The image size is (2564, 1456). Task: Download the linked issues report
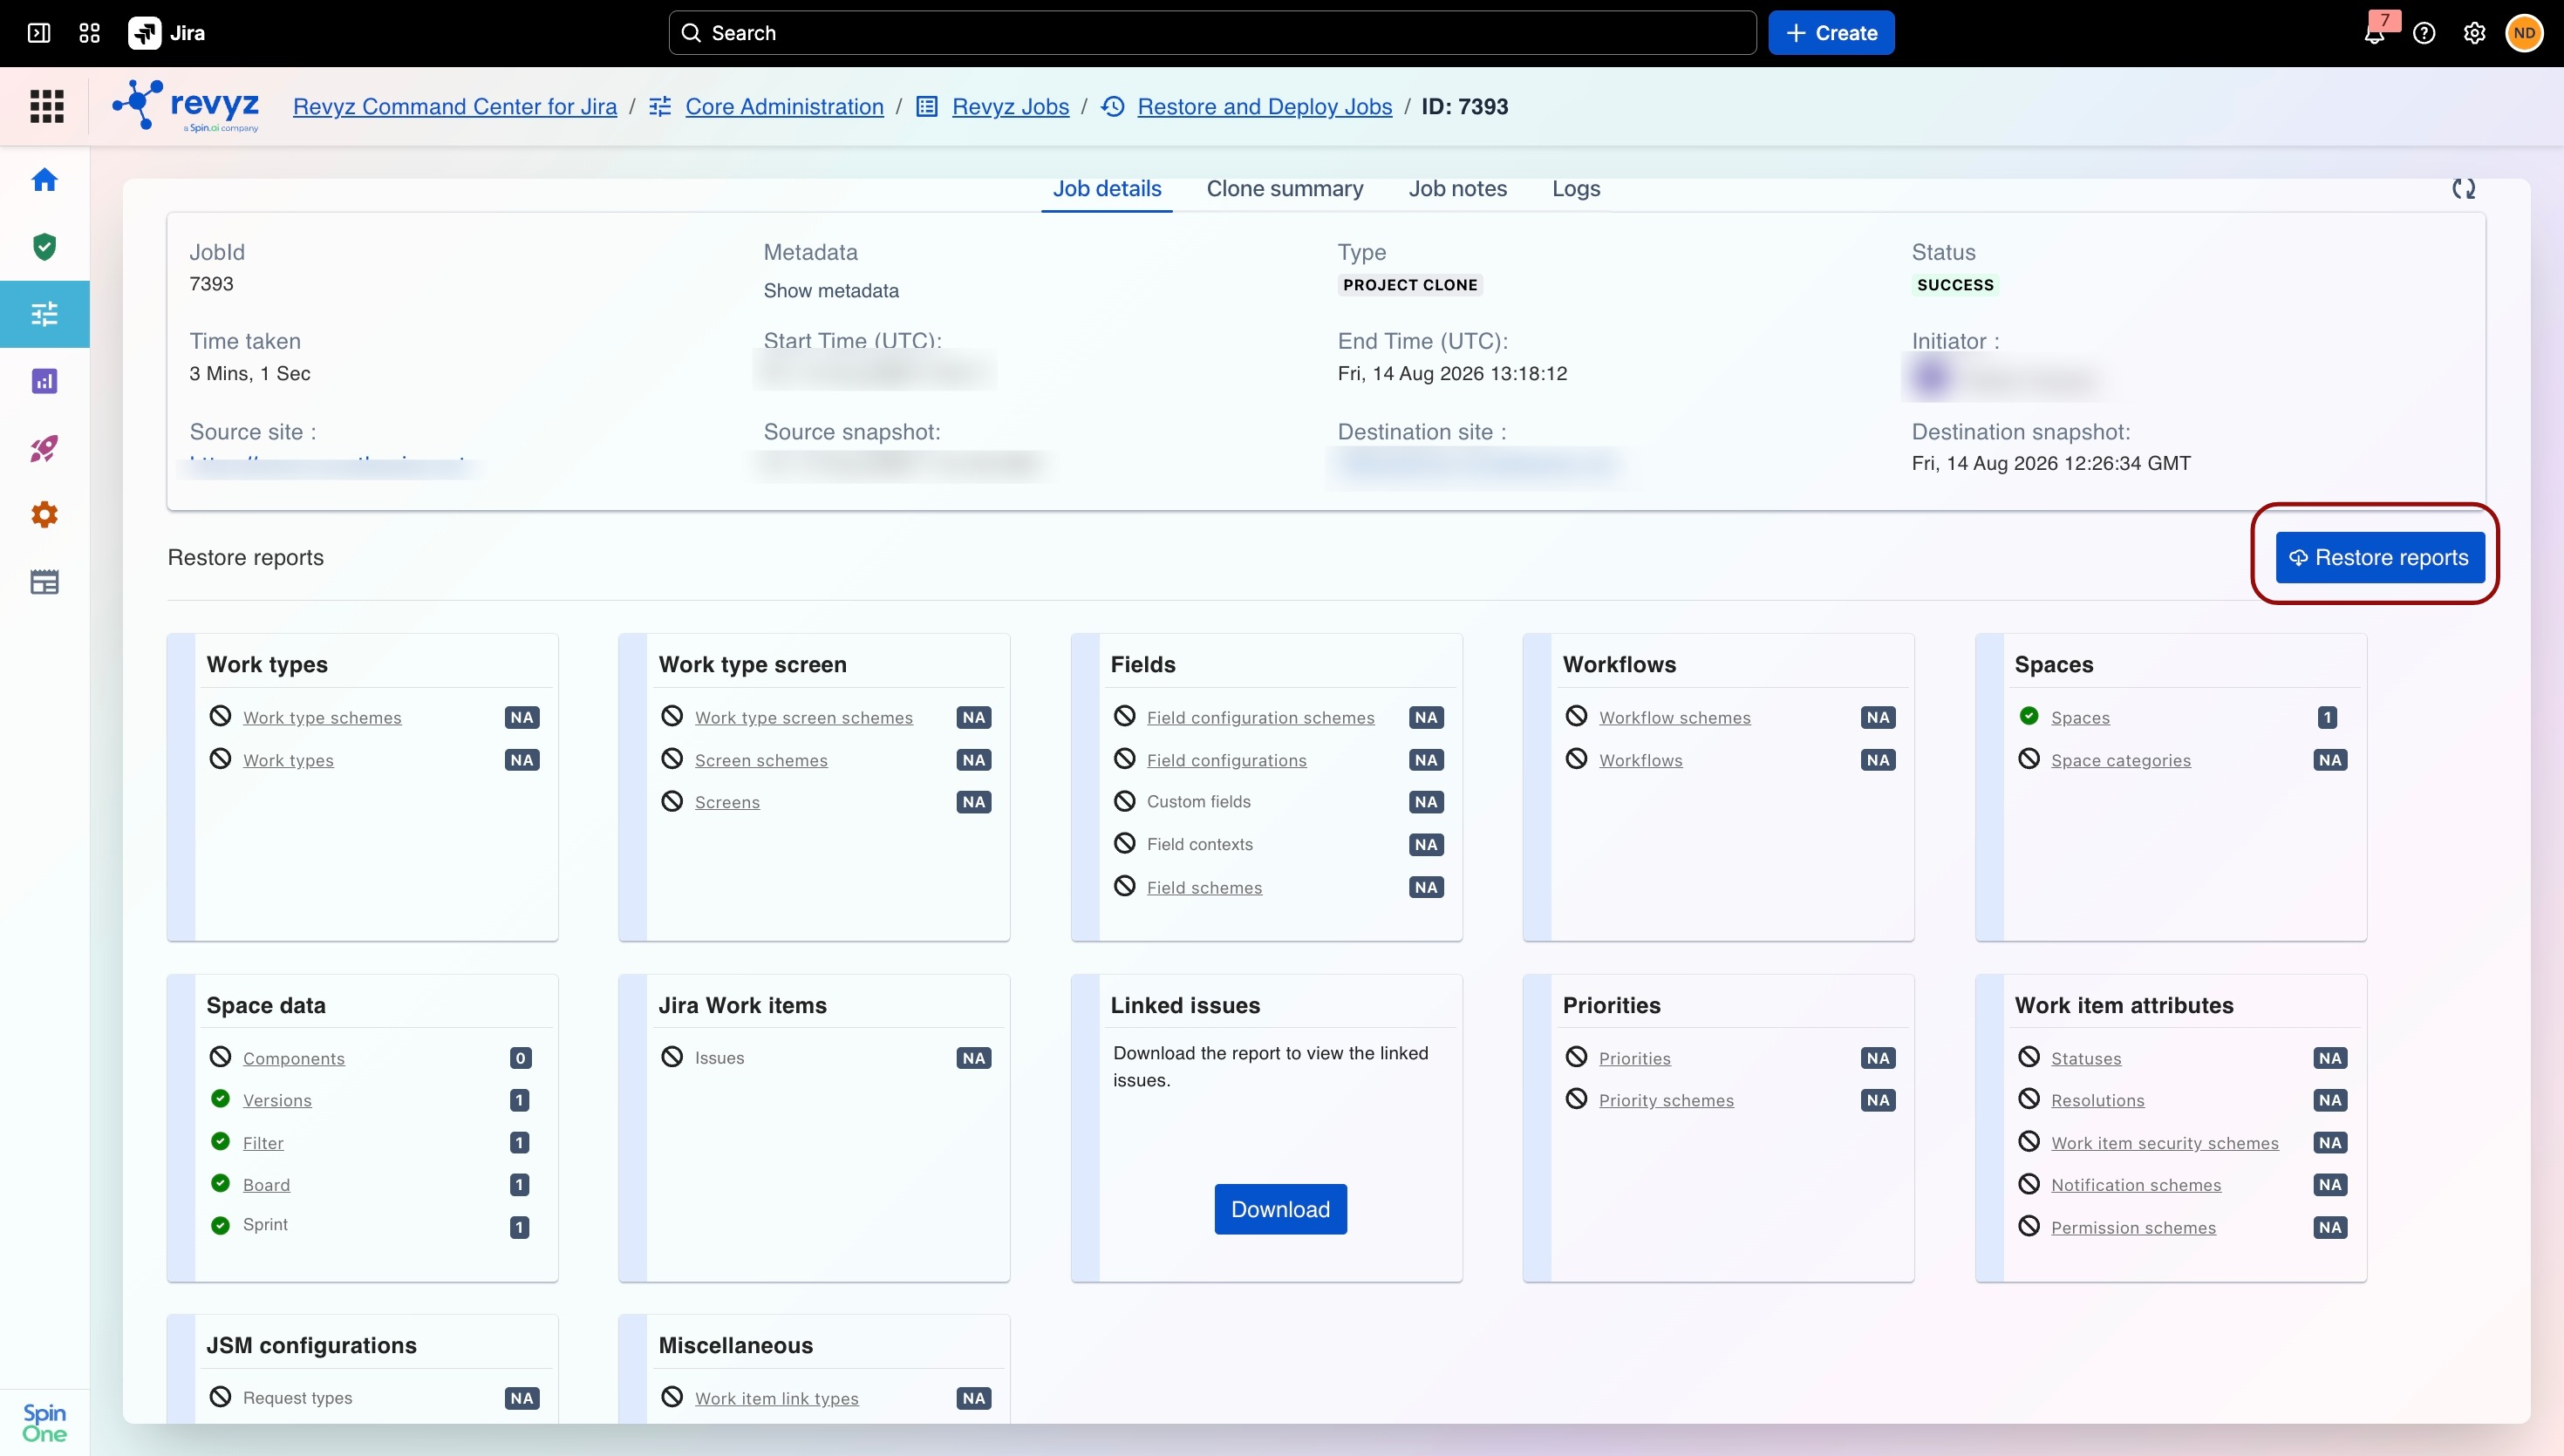tap(1281, 1210)
